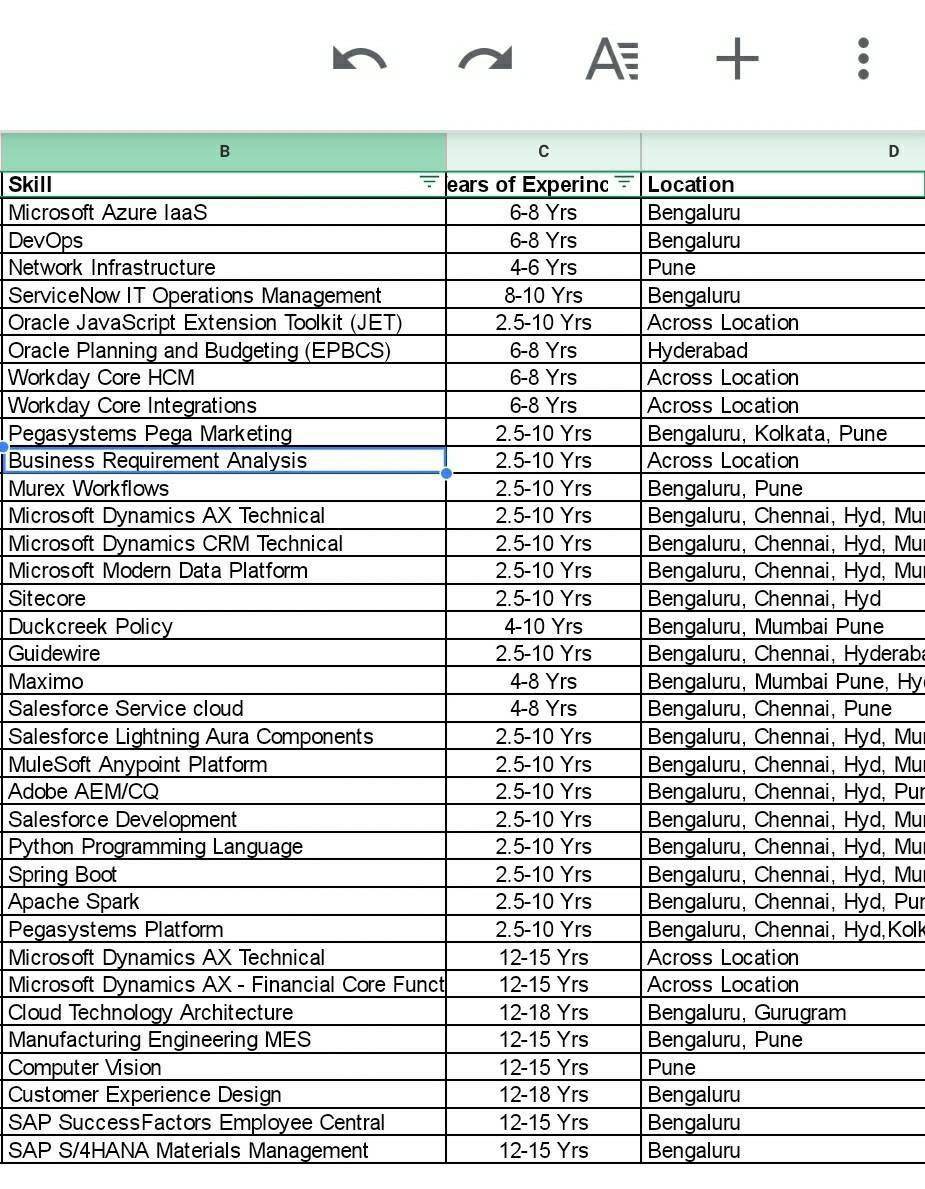This screenshot has height=1189, width=925.
Task: Select Bengaluru, Chennai, Pune location cell
Action: pyautogui.click(x=783, y=708)
